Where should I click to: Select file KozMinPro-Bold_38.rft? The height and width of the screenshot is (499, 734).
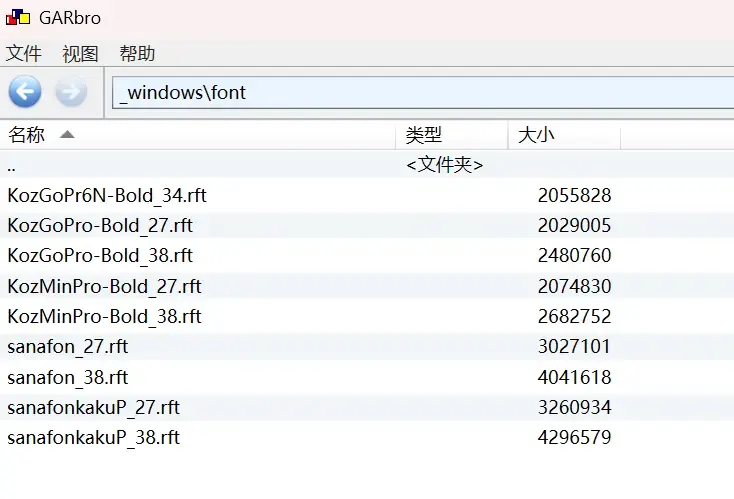[104, 316]
